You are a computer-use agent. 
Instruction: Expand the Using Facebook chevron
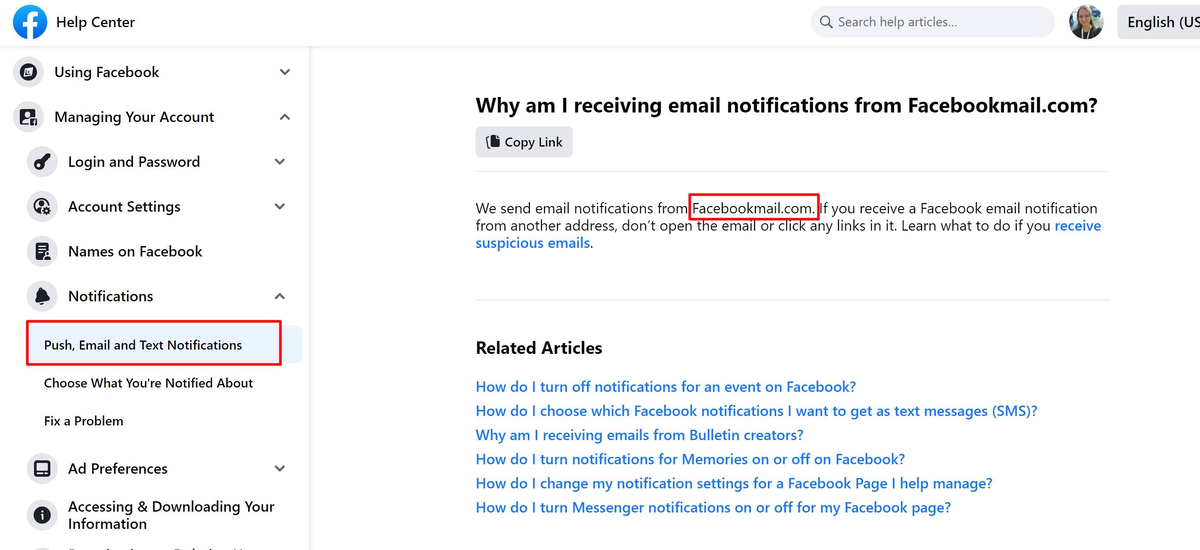click(x=285, y=72)
